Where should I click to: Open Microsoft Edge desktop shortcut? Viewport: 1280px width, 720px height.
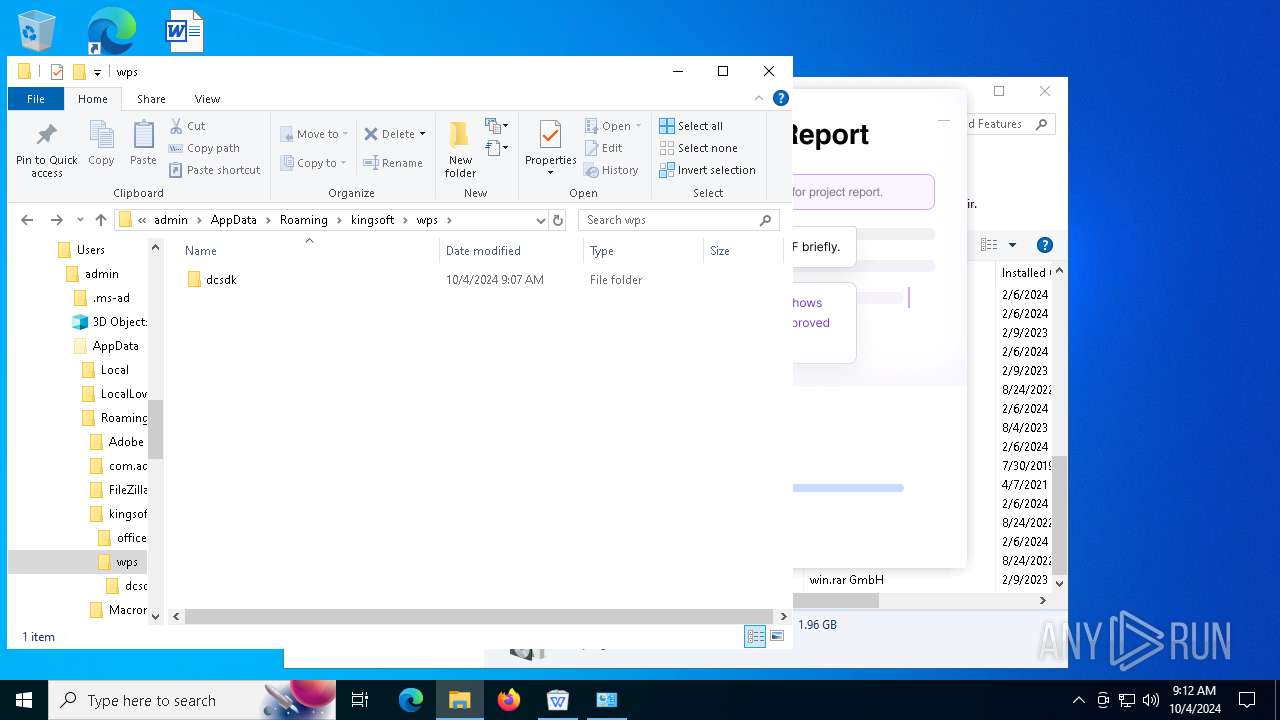click(111, 31)
